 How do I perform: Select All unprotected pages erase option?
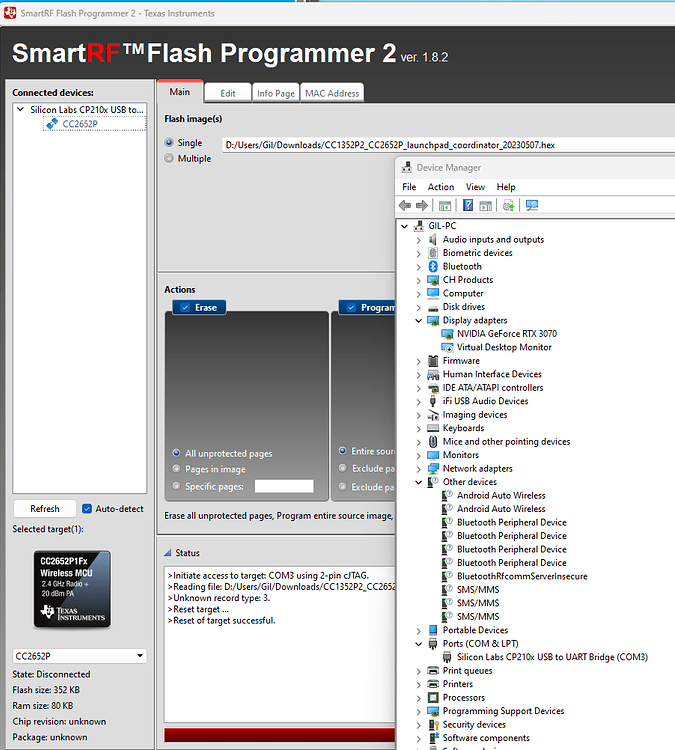click(177, 453)
